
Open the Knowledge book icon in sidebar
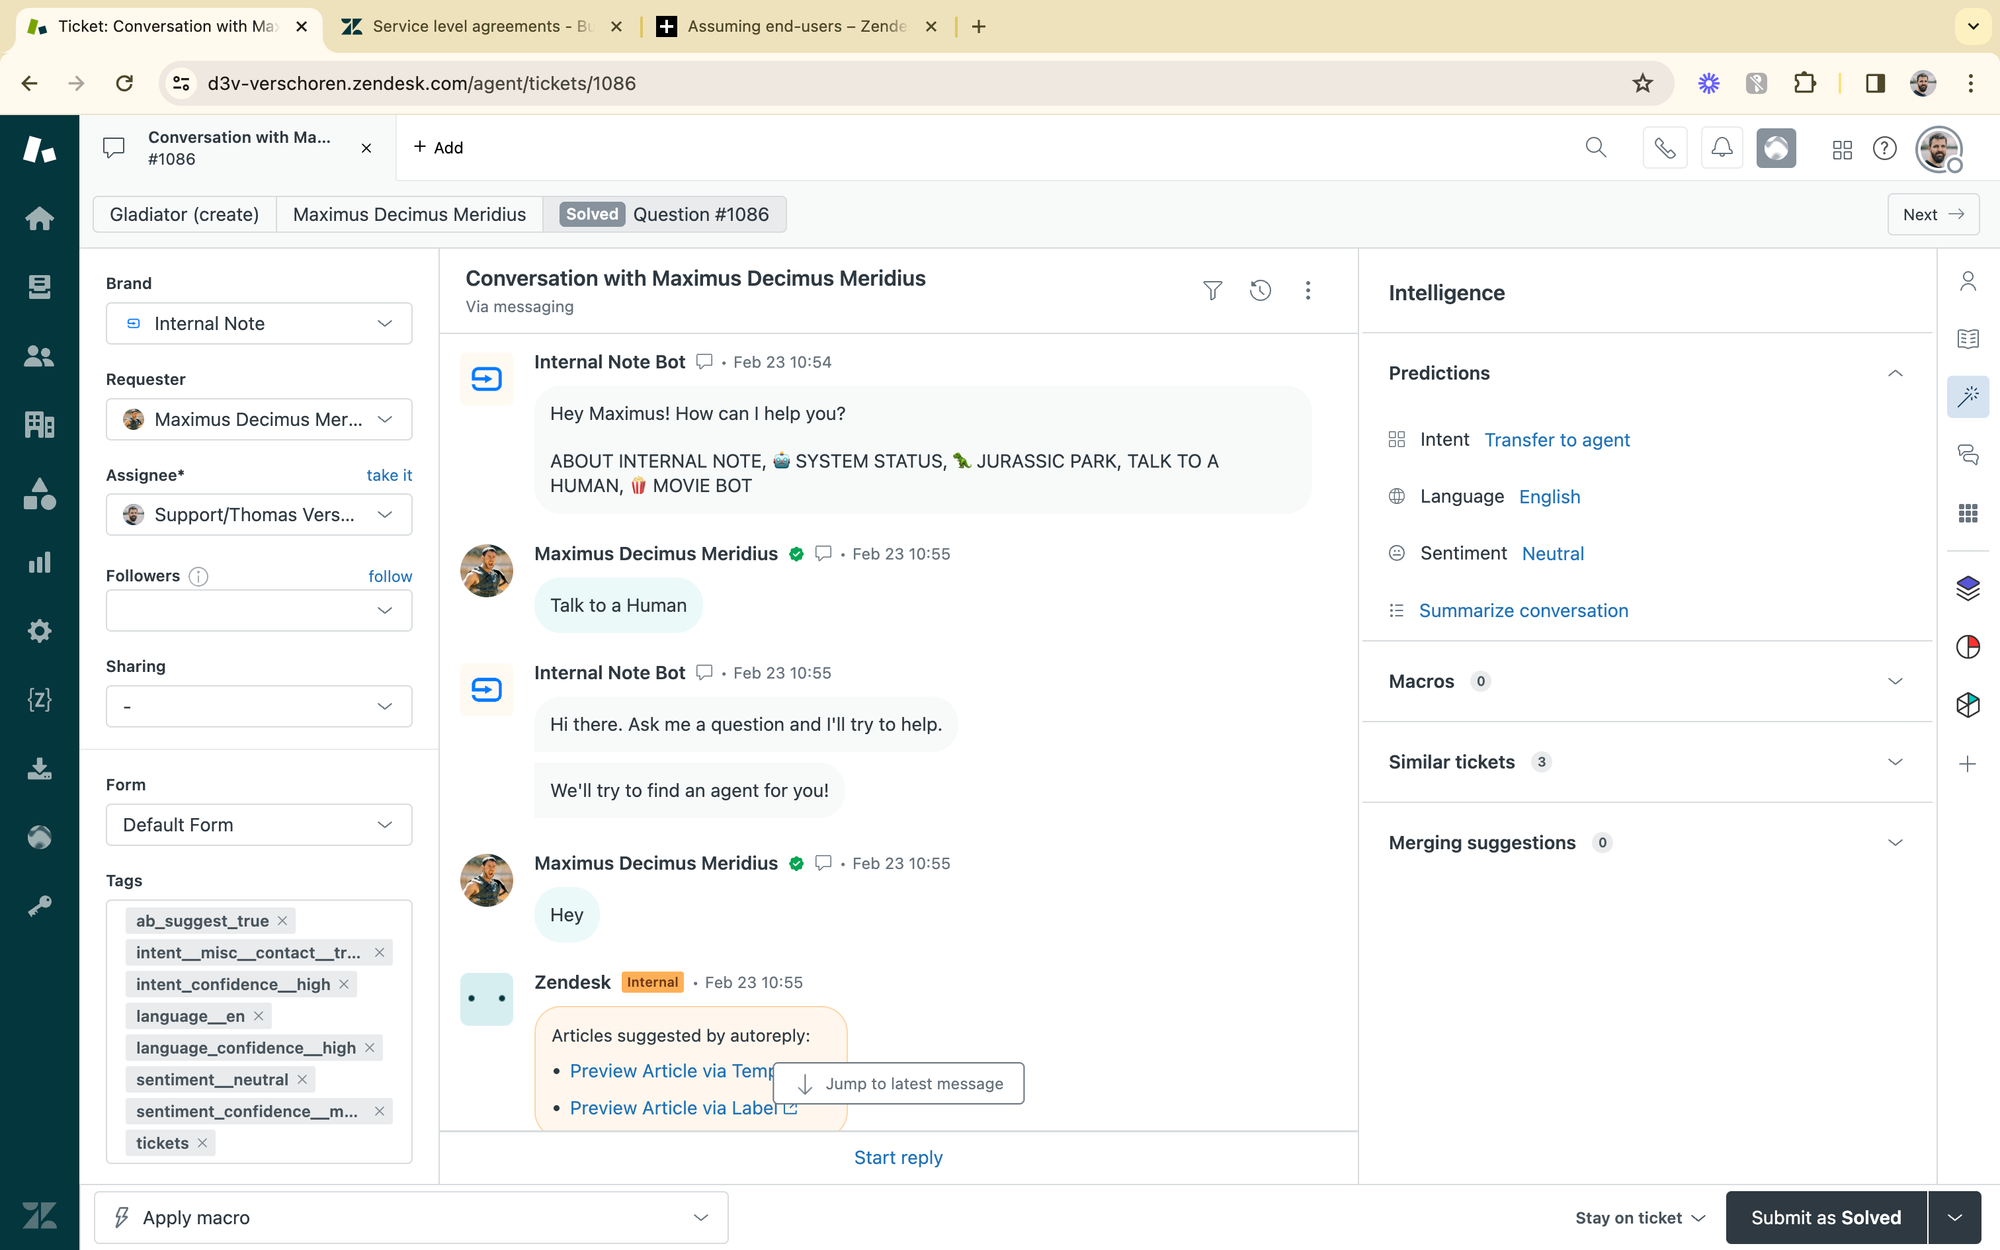click(1967, 339)
